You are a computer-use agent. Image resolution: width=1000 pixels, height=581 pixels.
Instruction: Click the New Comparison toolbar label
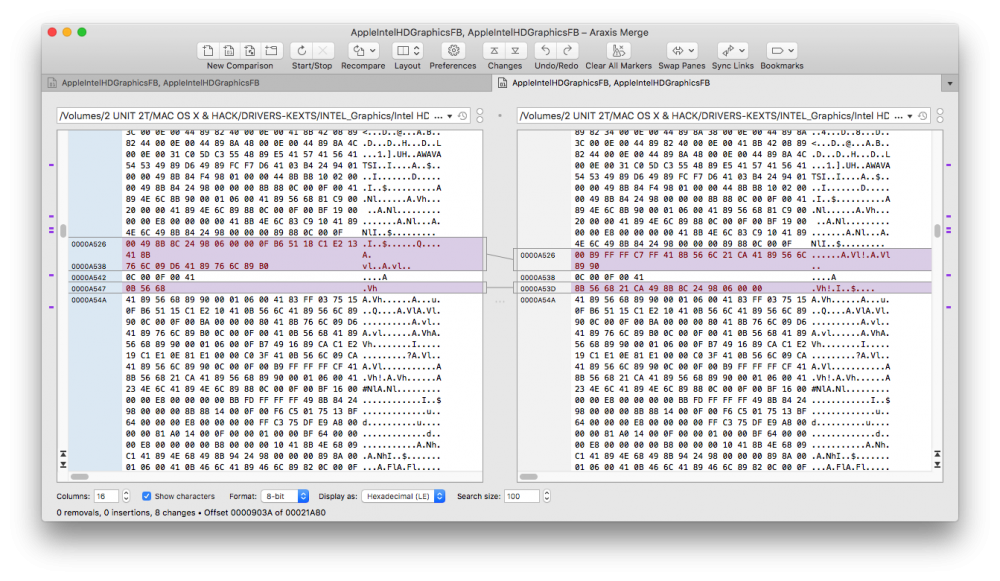click(240, 66)
